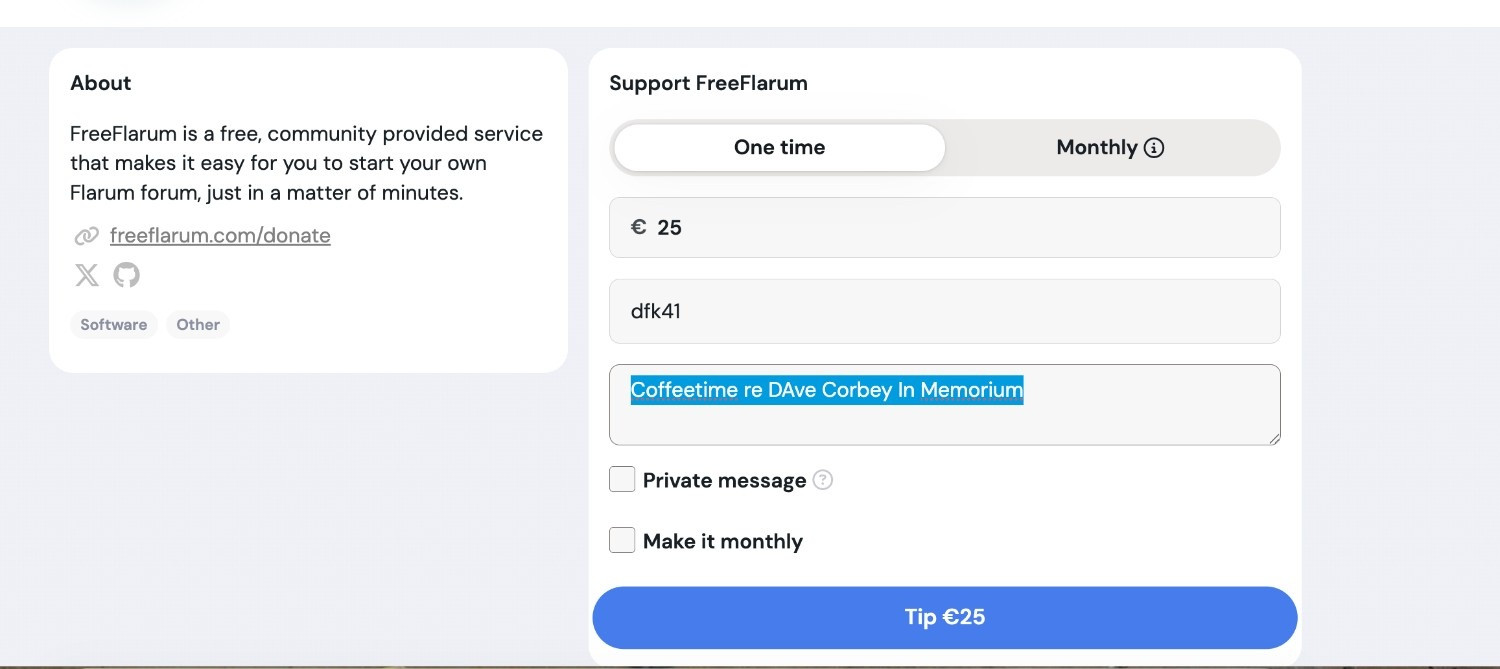Focus the amount field showing 25

960,228
